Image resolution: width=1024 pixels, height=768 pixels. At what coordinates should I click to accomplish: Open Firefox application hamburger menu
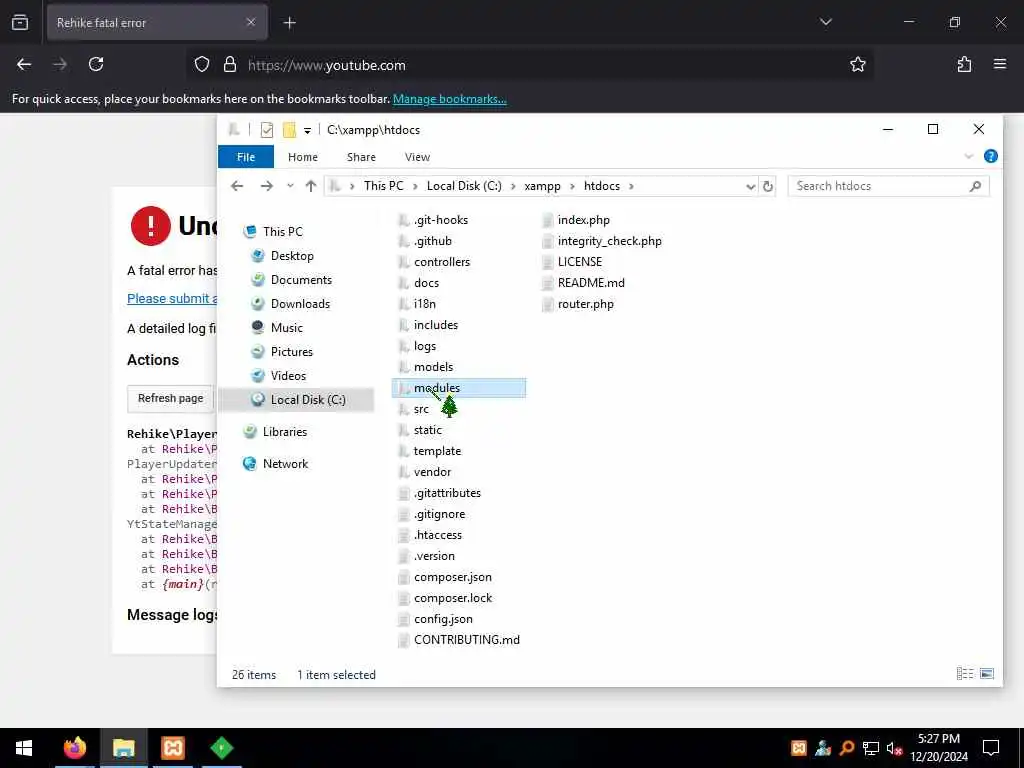tap(1000, 65)
